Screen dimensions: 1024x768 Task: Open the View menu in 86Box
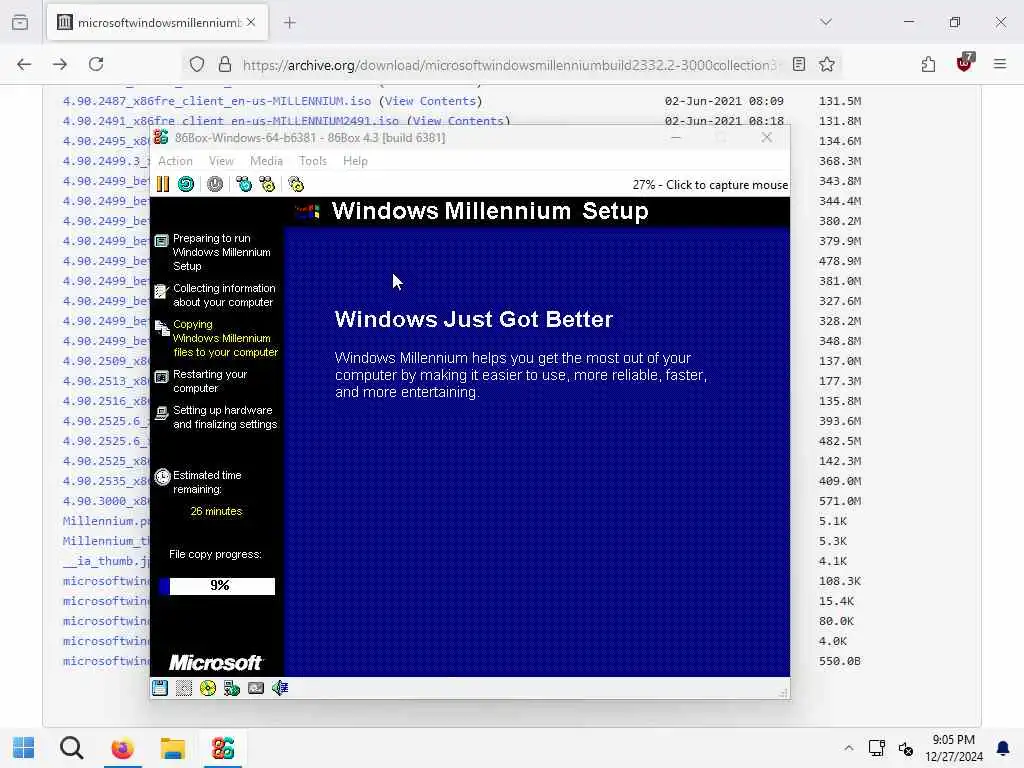tap(221, 161)
